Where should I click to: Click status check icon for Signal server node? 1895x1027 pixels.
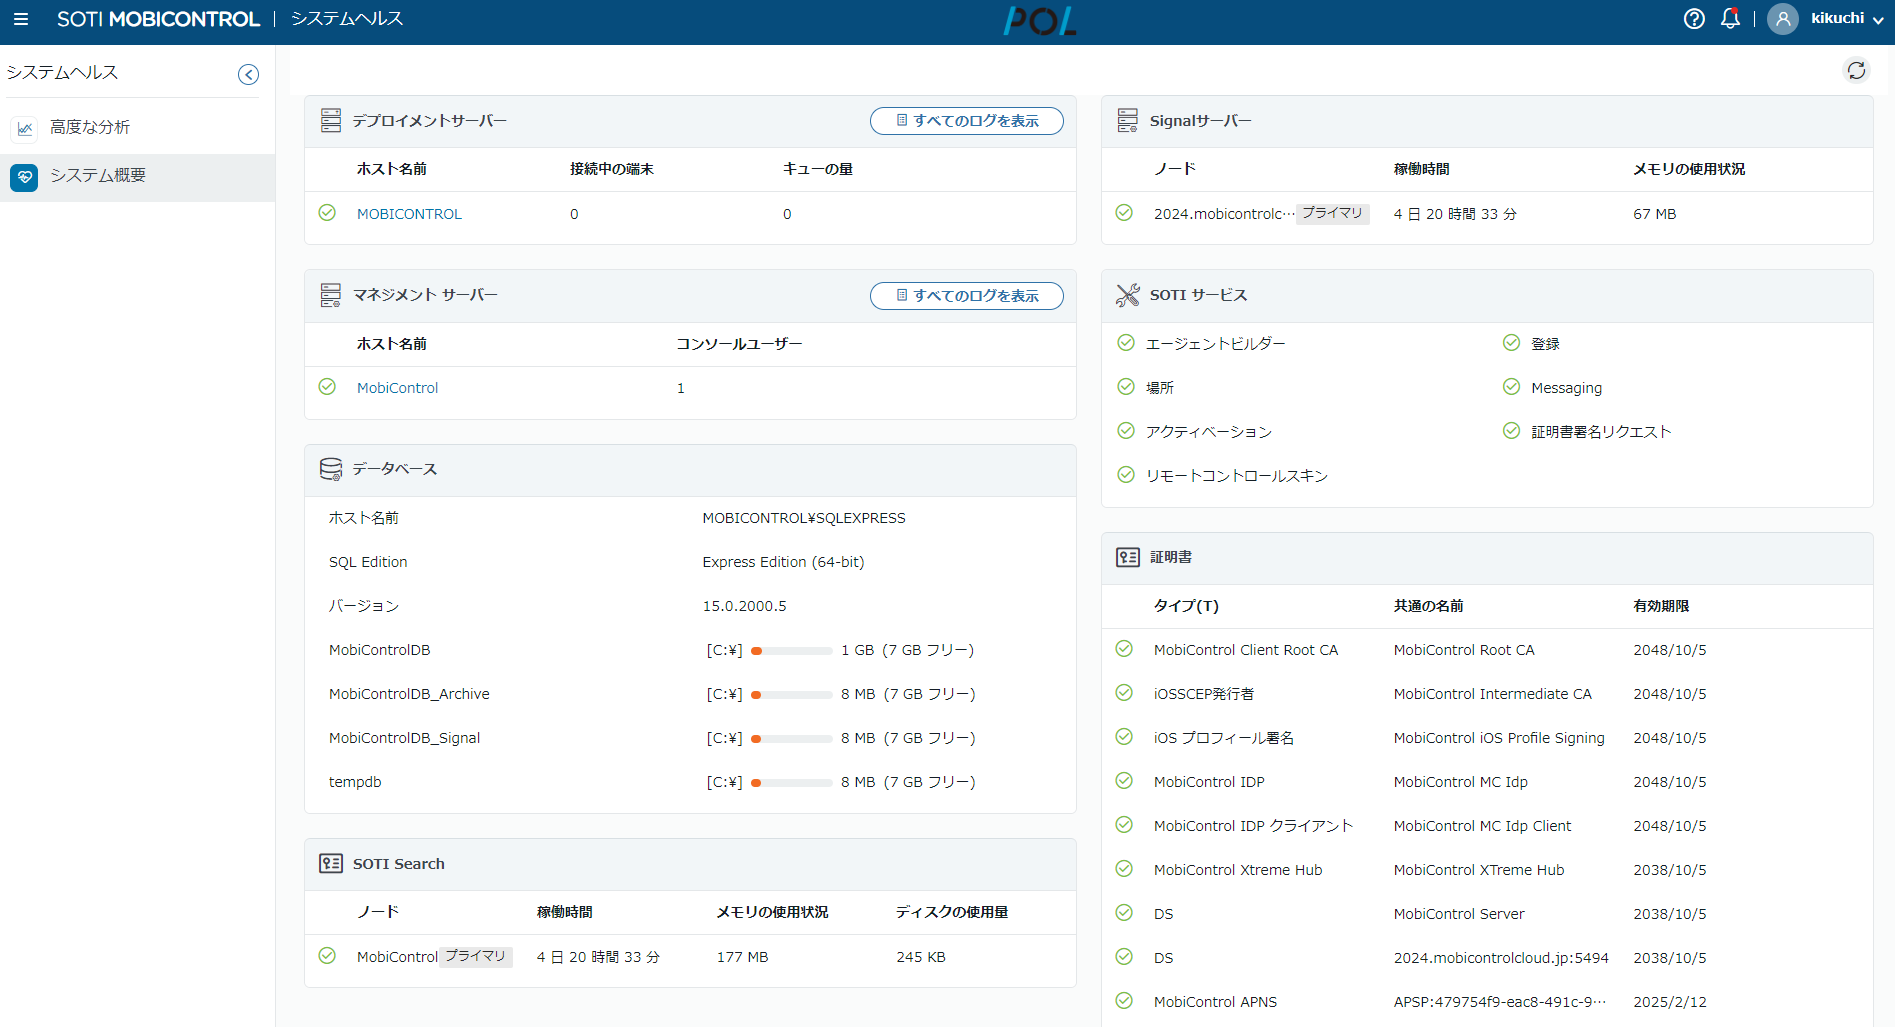[x=1124, y=213]
